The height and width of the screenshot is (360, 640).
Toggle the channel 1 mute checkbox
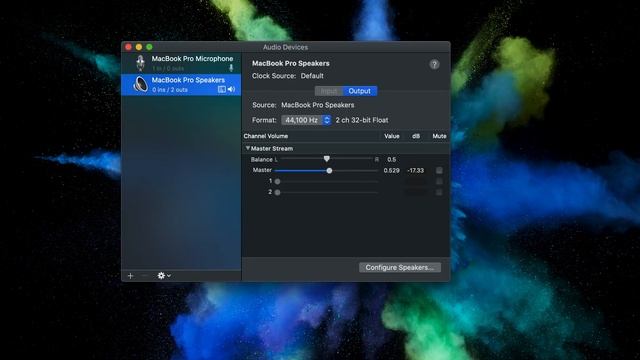tap(439, 181)
